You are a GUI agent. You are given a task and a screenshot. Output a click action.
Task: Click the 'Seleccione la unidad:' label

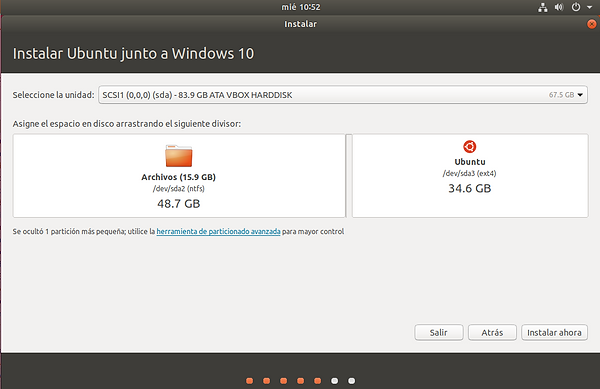pyautogui.click(x=54, y=95)
